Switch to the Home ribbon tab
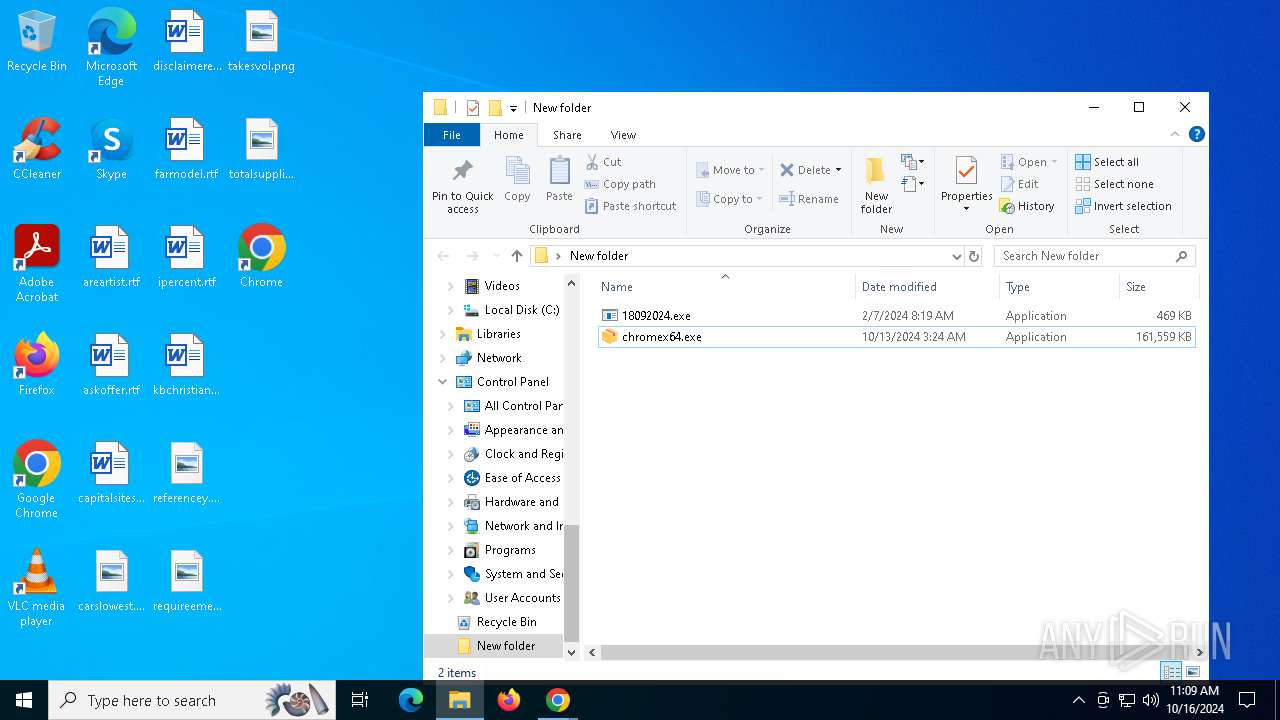 click(x=508, y=135)
